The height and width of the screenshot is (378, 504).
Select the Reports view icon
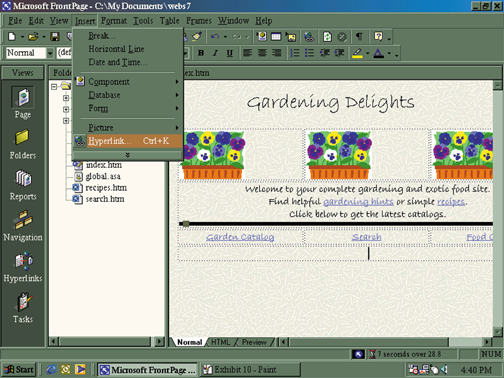[x=23, y=178]
